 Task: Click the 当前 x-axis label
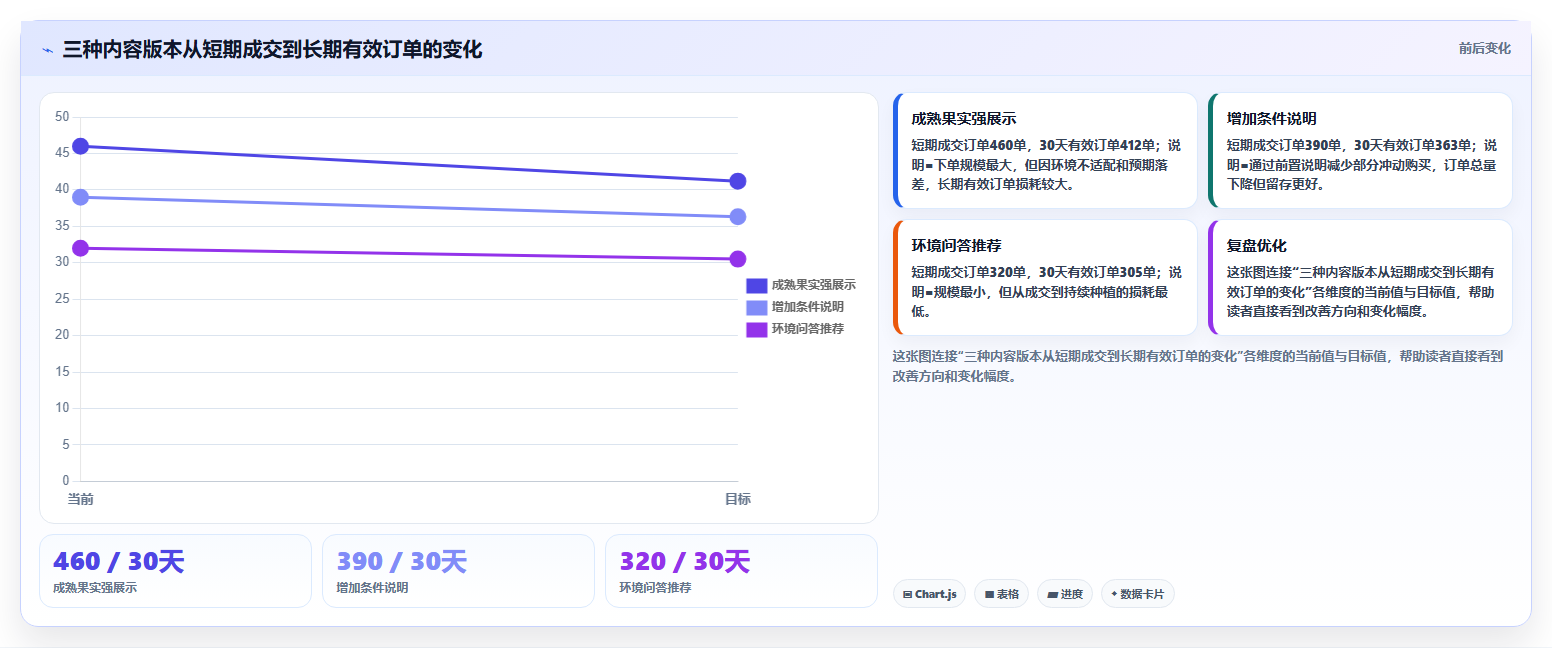coord(81,499)
